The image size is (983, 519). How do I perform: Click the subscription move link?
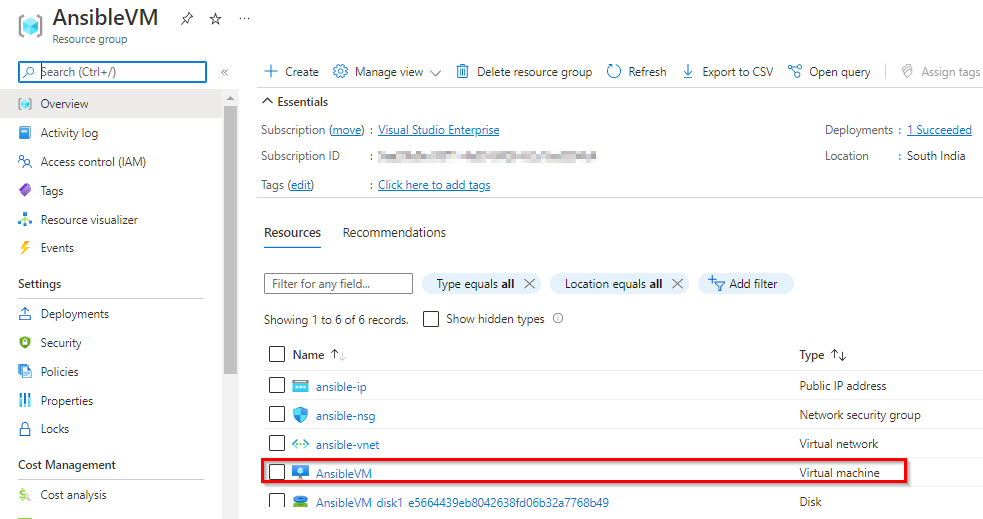tap(347, 130)
